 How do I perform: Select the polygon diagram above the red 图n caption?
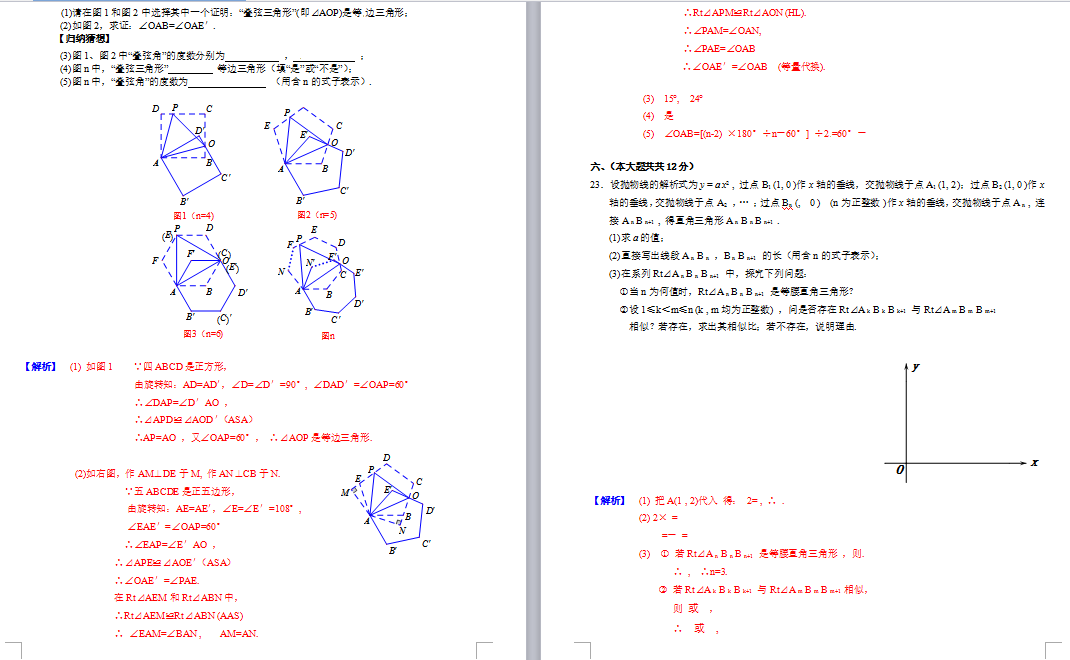click(321, 274)
